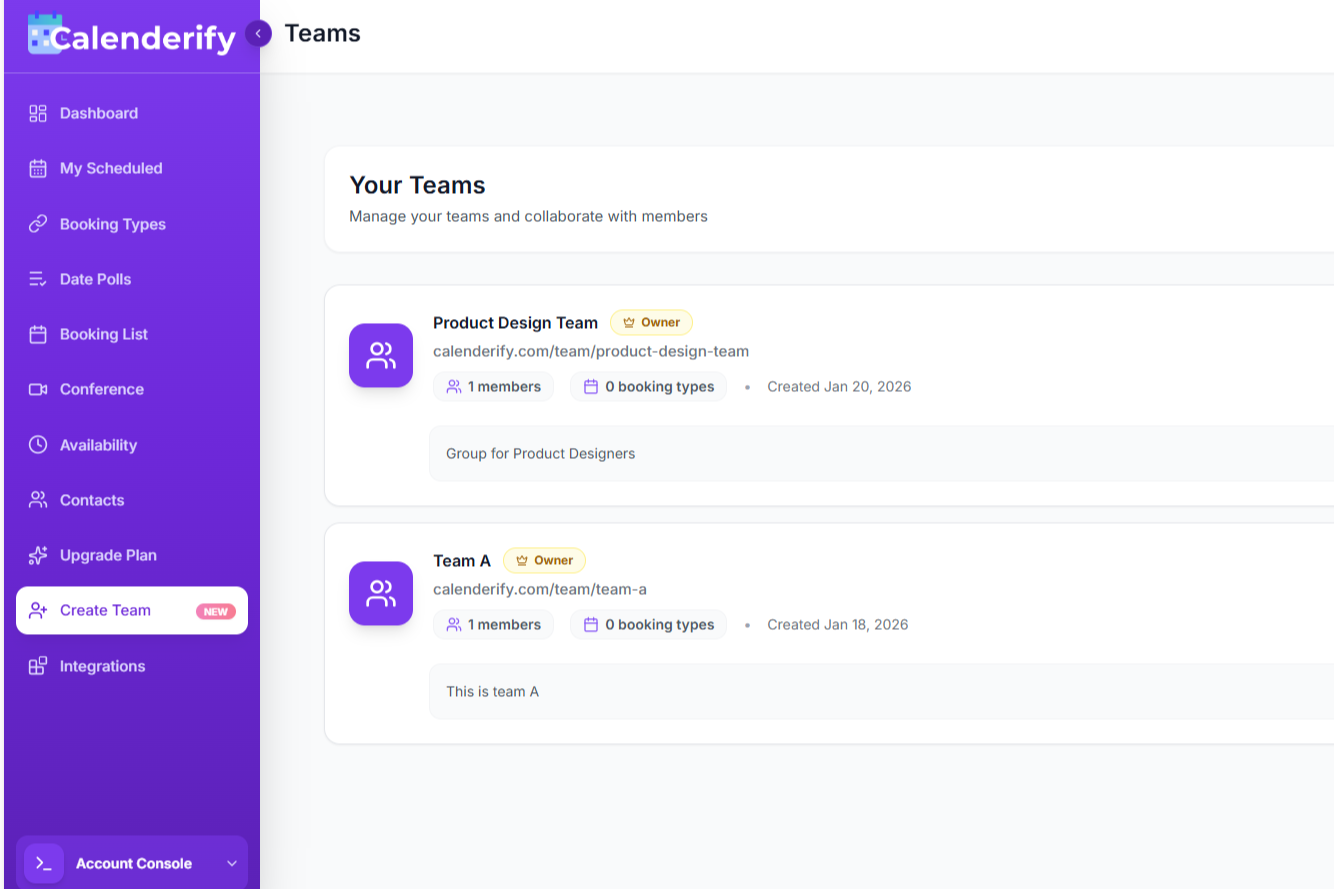Click the 1 members chip on Team A
1334x889 pixels.
pos(493,624)
